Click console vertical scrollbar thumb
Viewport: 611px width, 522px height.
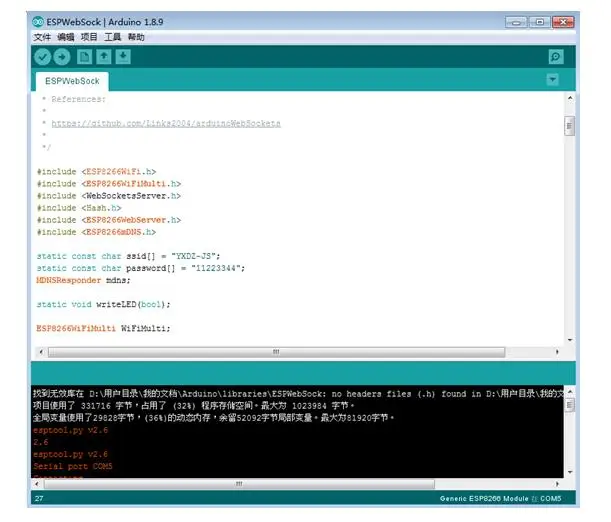pos(569,405)
